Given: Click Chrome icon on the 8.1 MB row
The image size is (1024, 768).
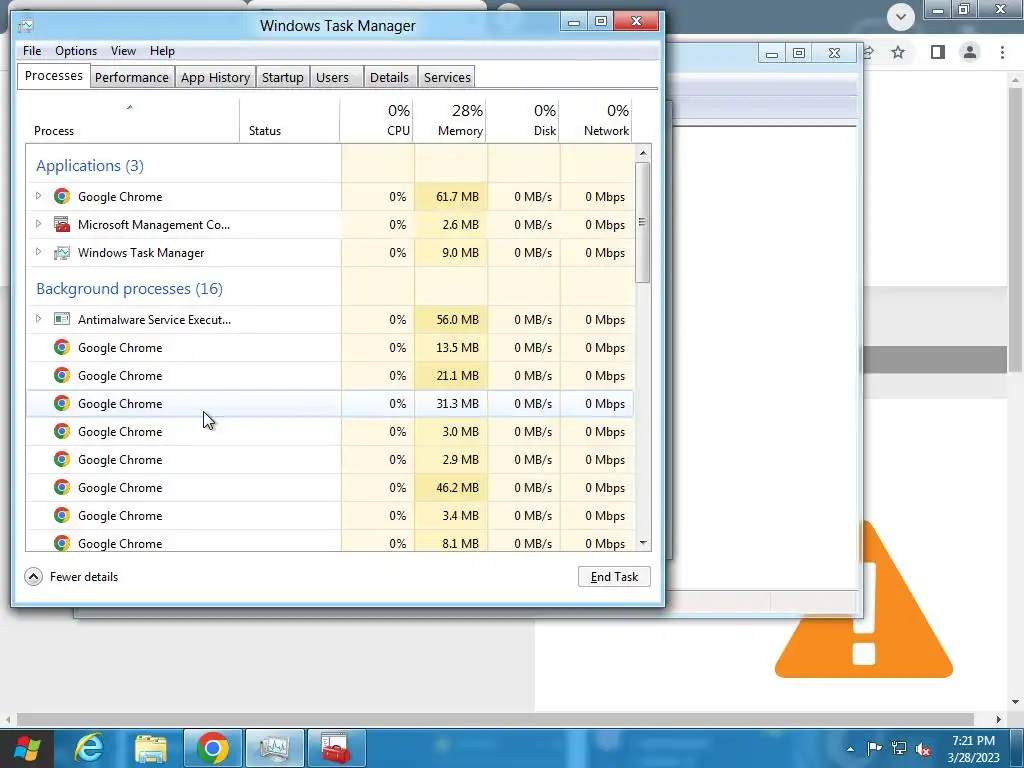Looking at the screenshot, I should pos(62,543).
